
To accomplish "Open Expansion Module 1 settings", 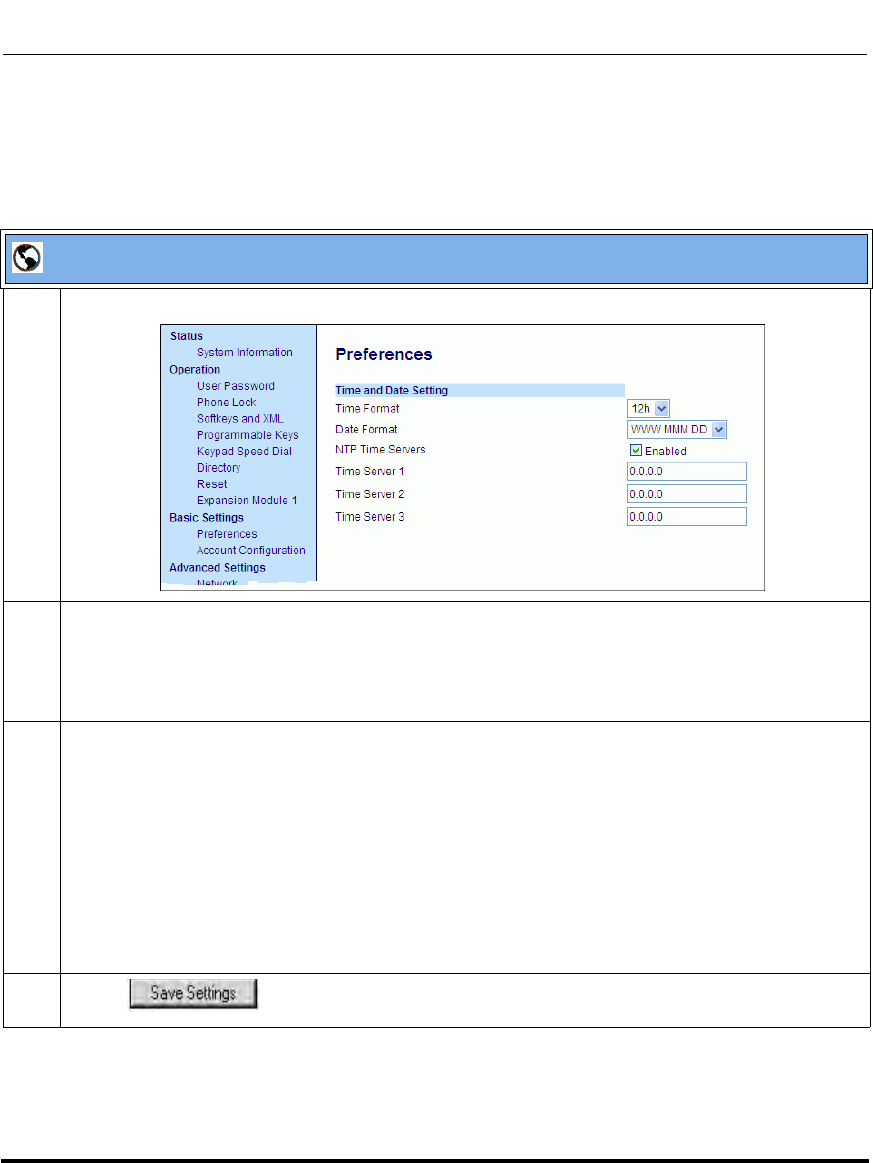I will (x=247, y=501).
